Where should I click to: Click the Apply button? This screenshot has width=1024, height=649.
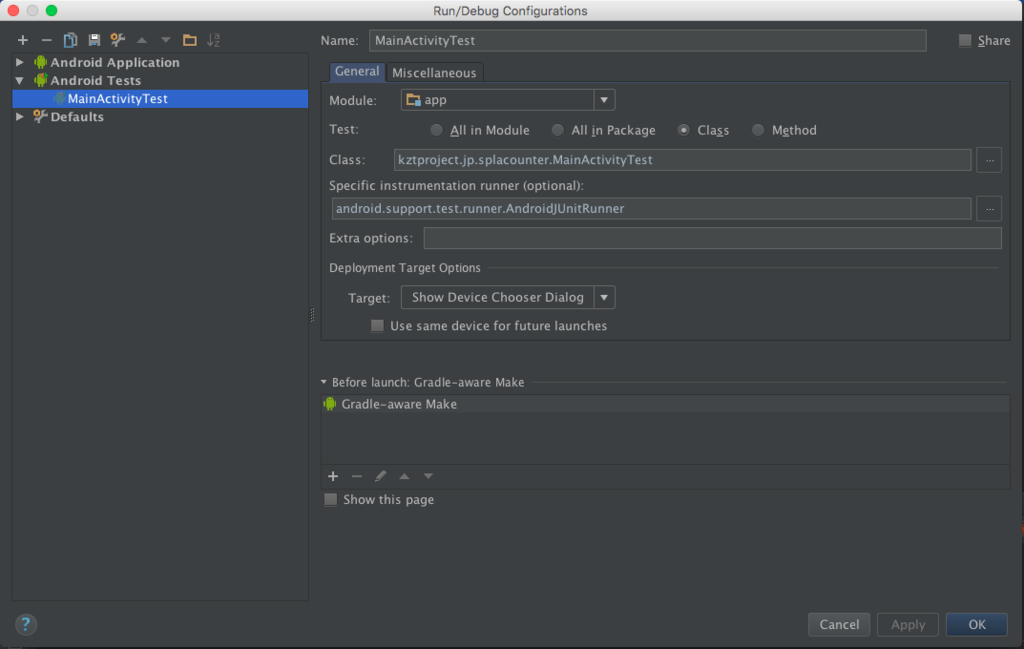(x=908, y=625)
